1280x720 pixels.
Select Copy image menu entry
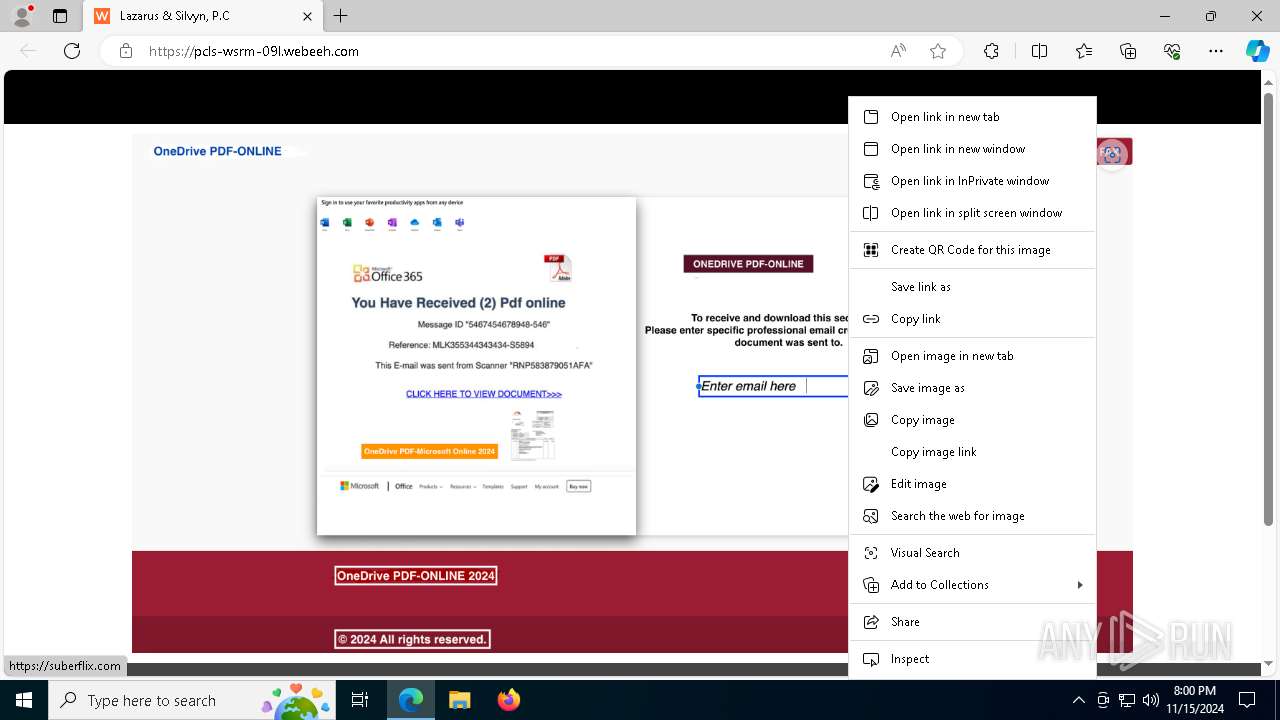click(972, 420)
